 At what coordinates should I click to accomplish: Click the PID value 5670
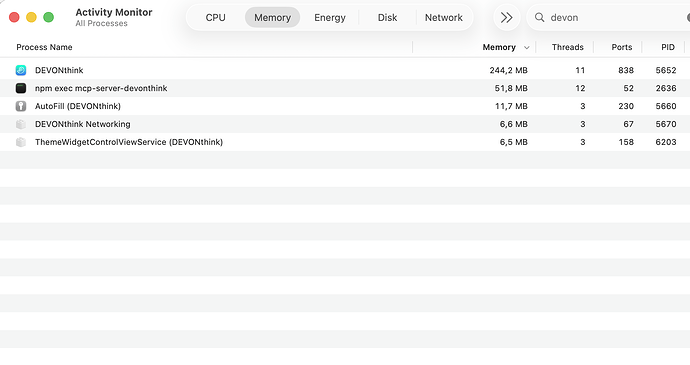pyautogui.click(x=666, y=124)
